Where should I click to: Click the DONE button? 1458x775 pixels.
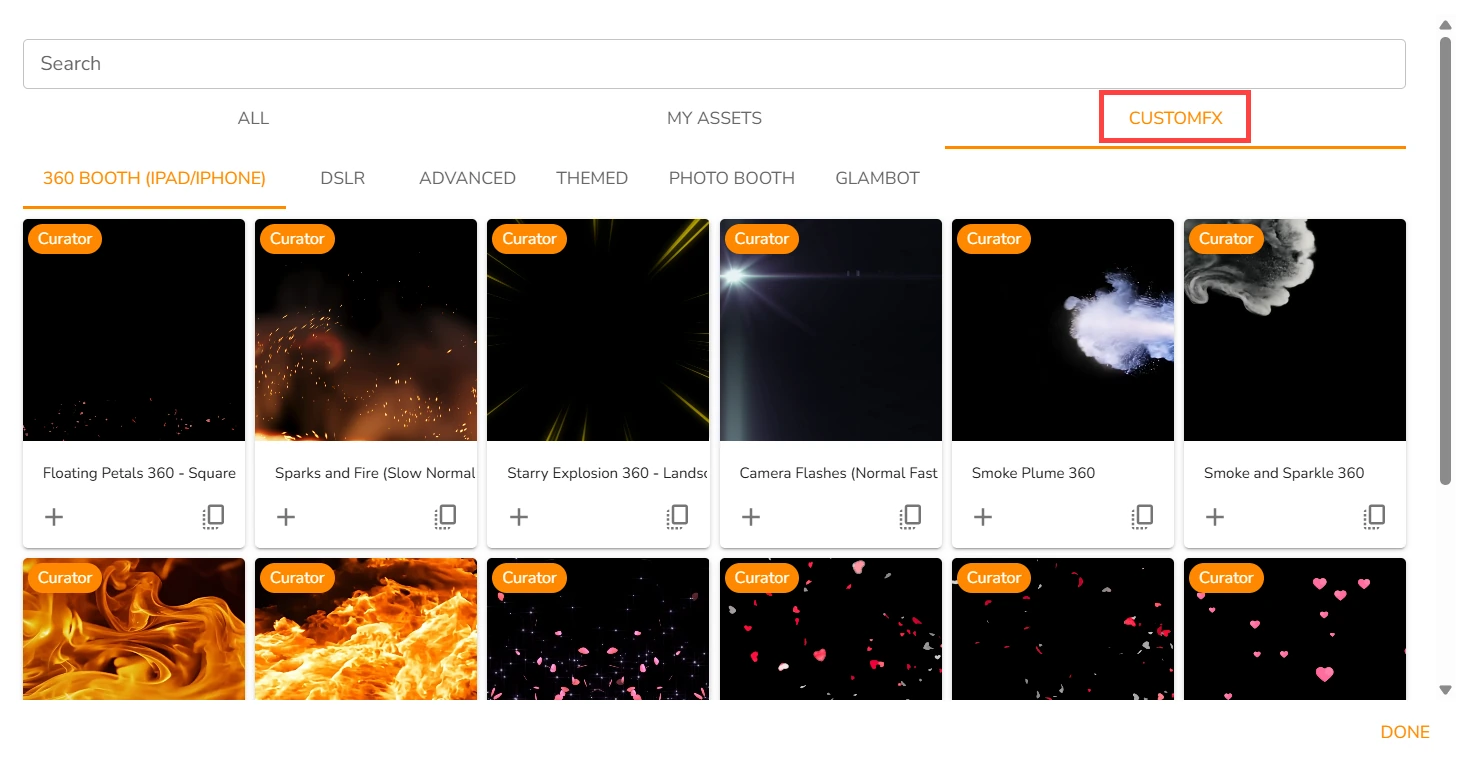(x=1404, y=732)
